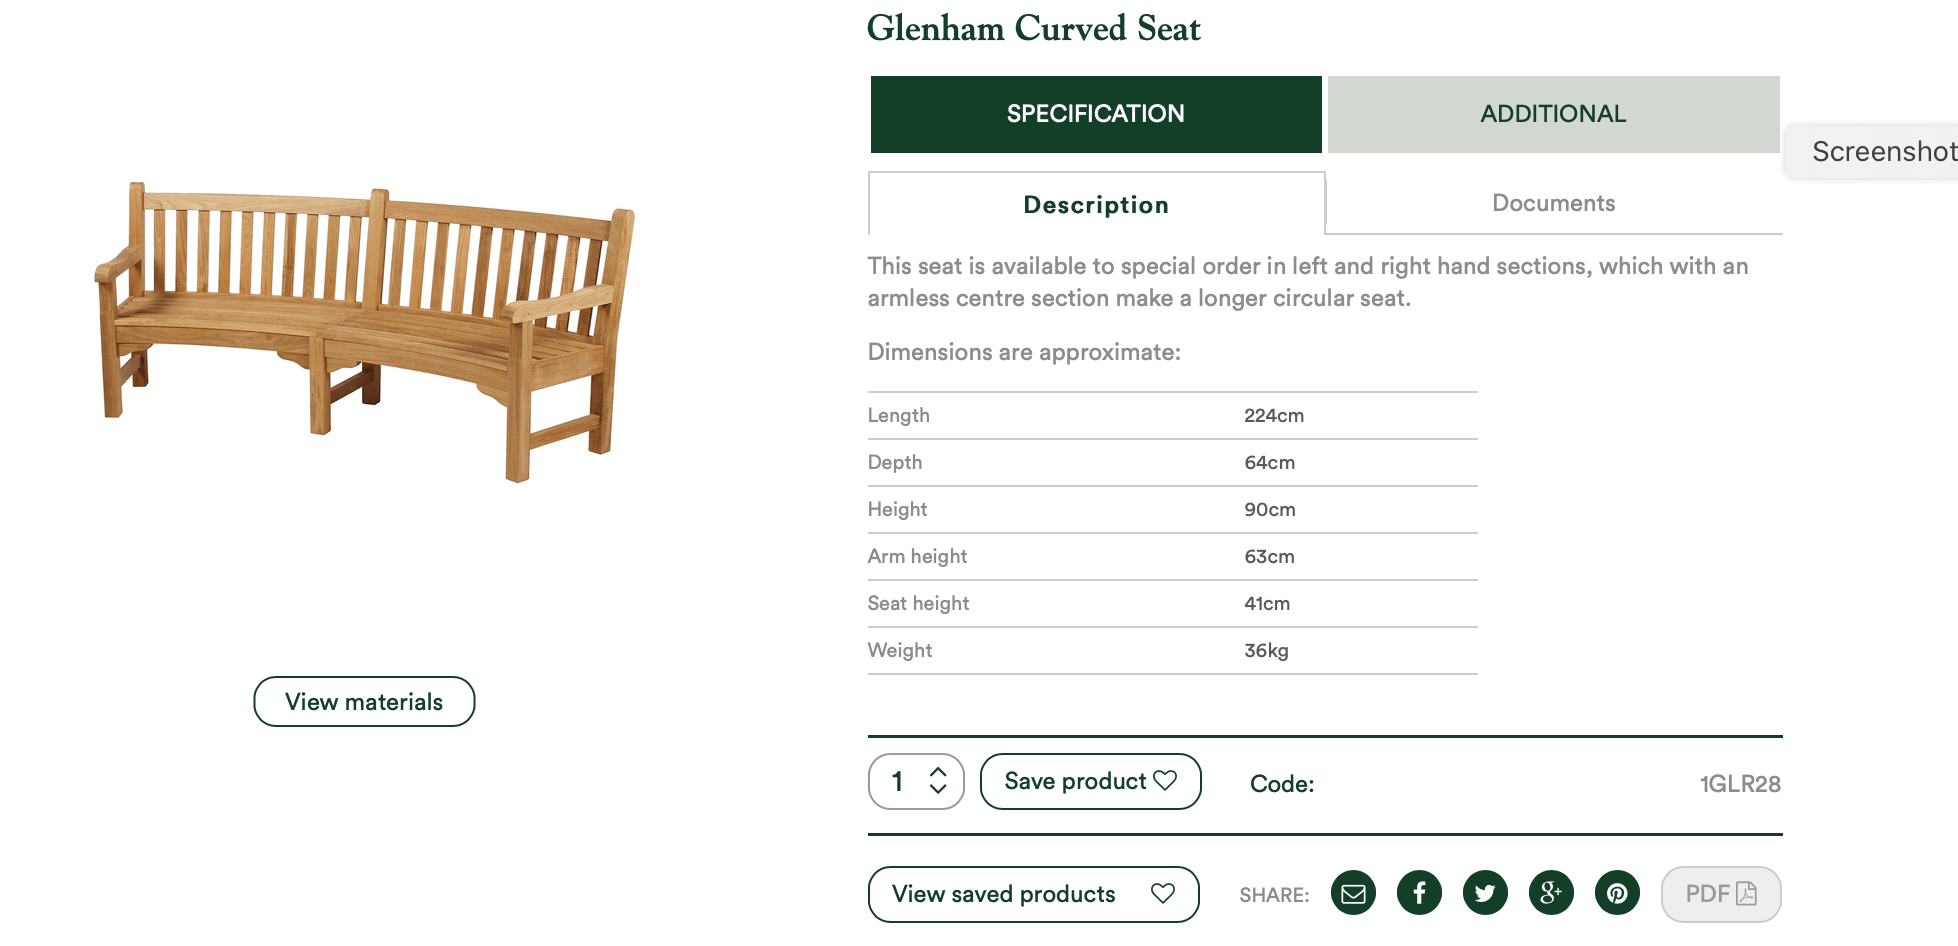
Task: Share product on Twitter
Action: click(x=1485, y=893)
